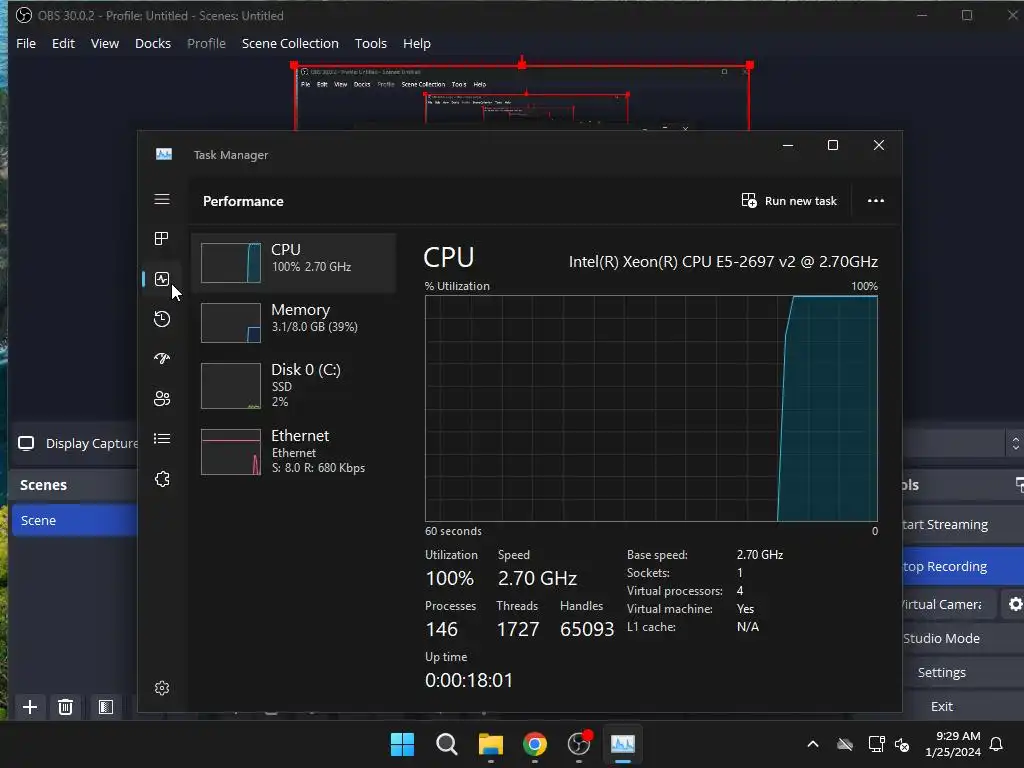Open the three-dot more options menu
The image size is (1024, 768).
[x=876, y=200]
